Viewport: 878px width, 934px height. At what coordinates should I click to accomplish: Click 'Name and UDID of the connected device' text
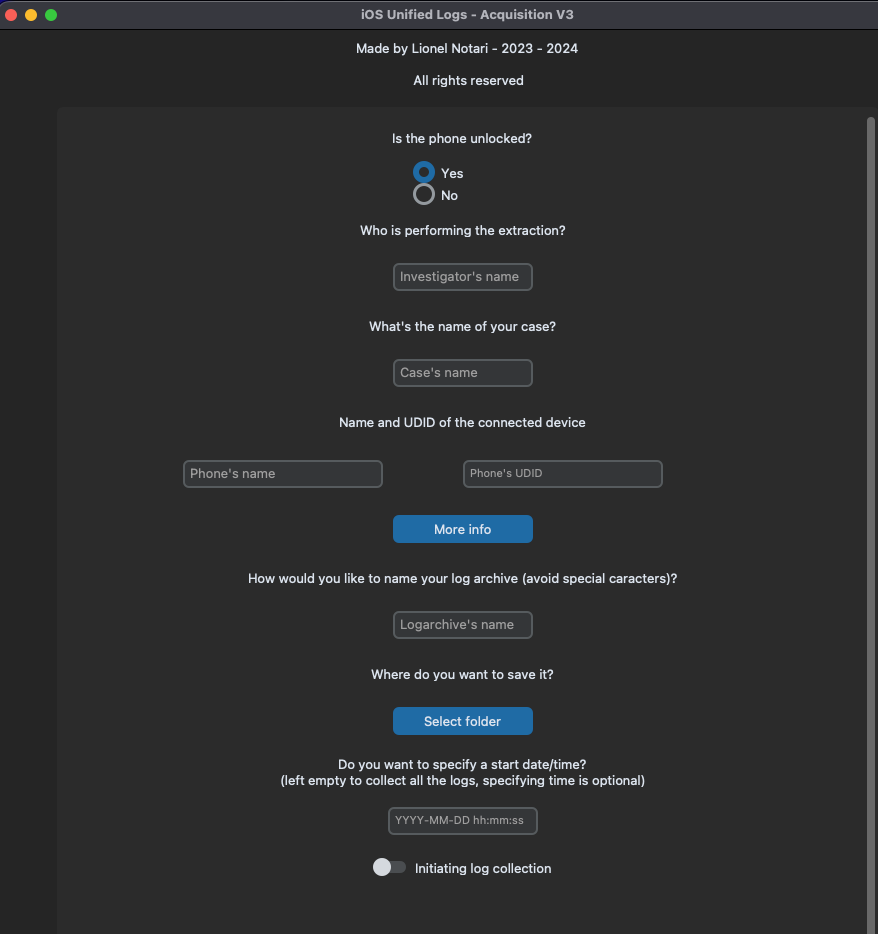click(x=462, y=422)
